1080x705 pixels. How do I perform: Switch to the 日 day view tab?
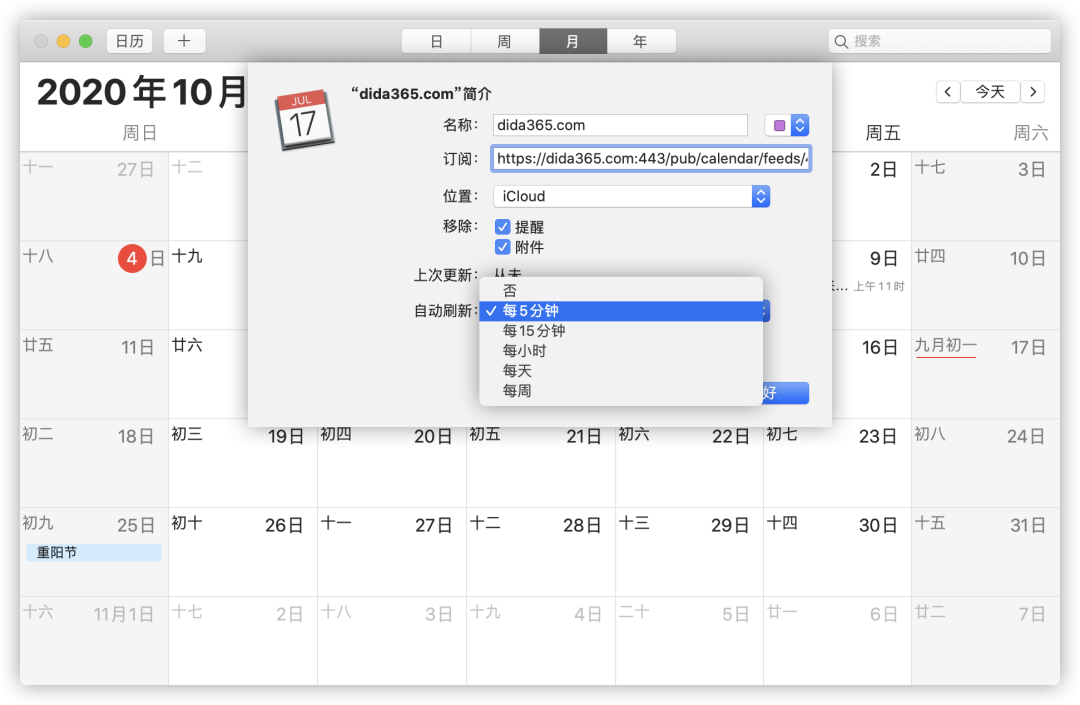(436, 41)
